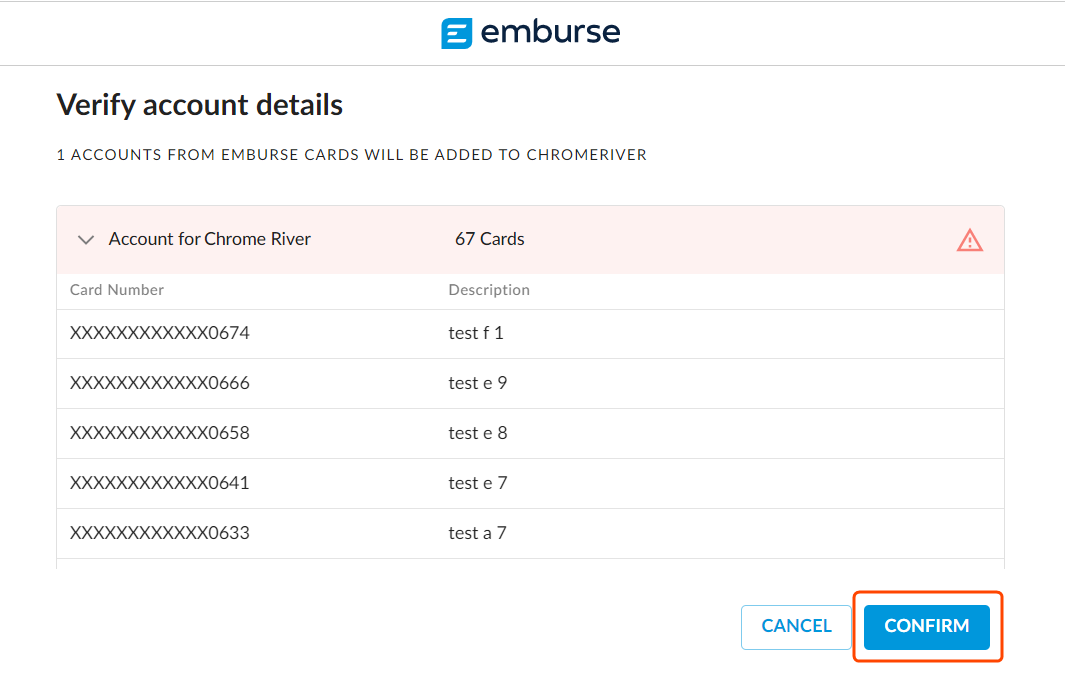Click the emburse wordmark text
Viewport: 1065px width, 699px height.
[550, 33]
